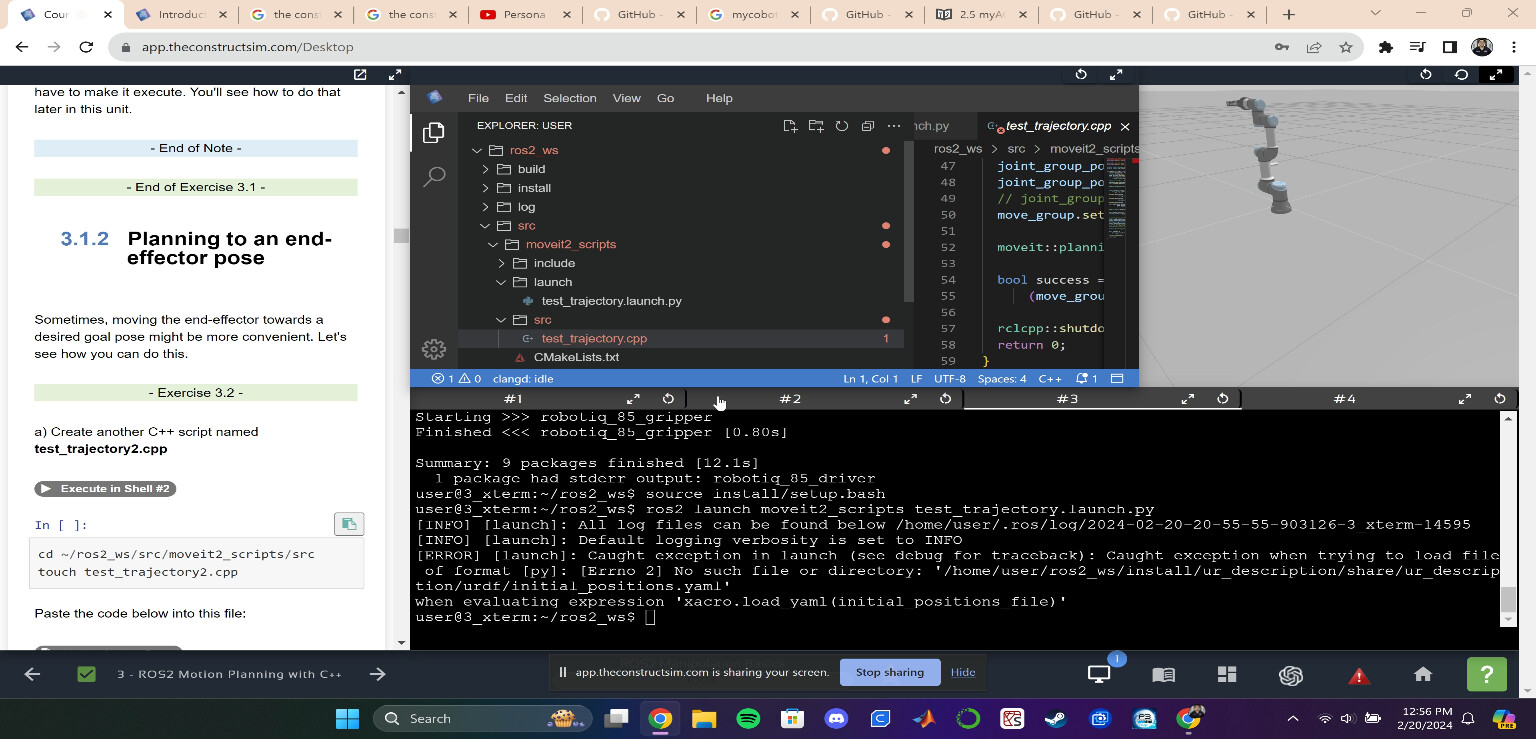
Task: Open the Windows Start menu
Action: pos(347,718)
